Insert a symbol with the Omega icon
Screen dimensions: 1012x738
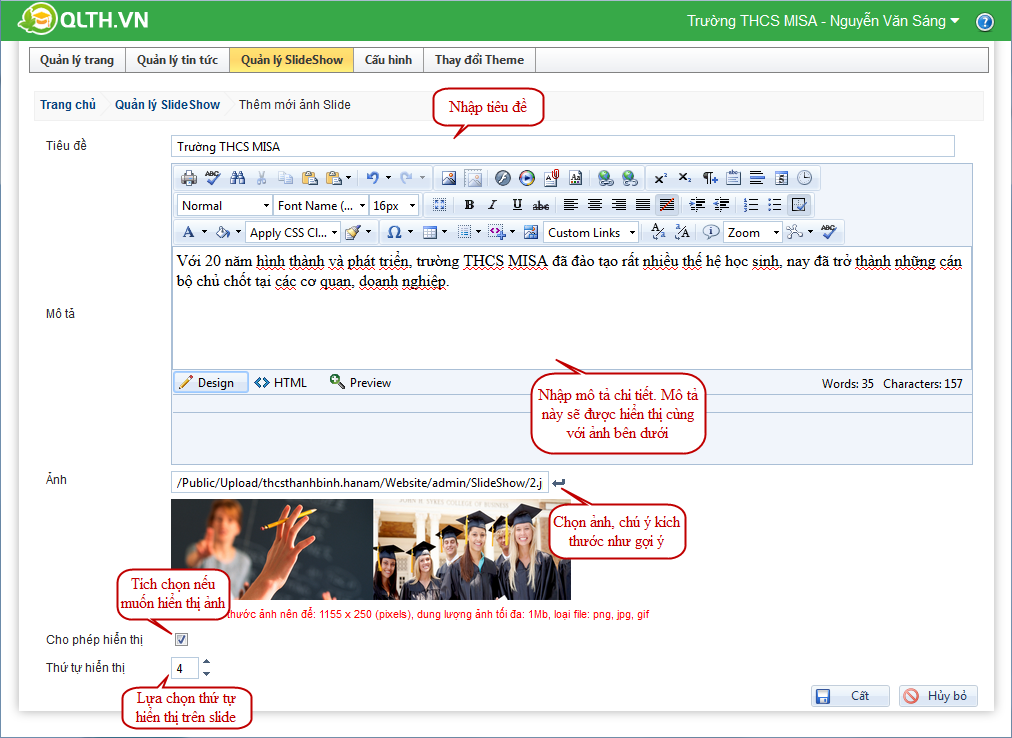(x=393, y=232)
